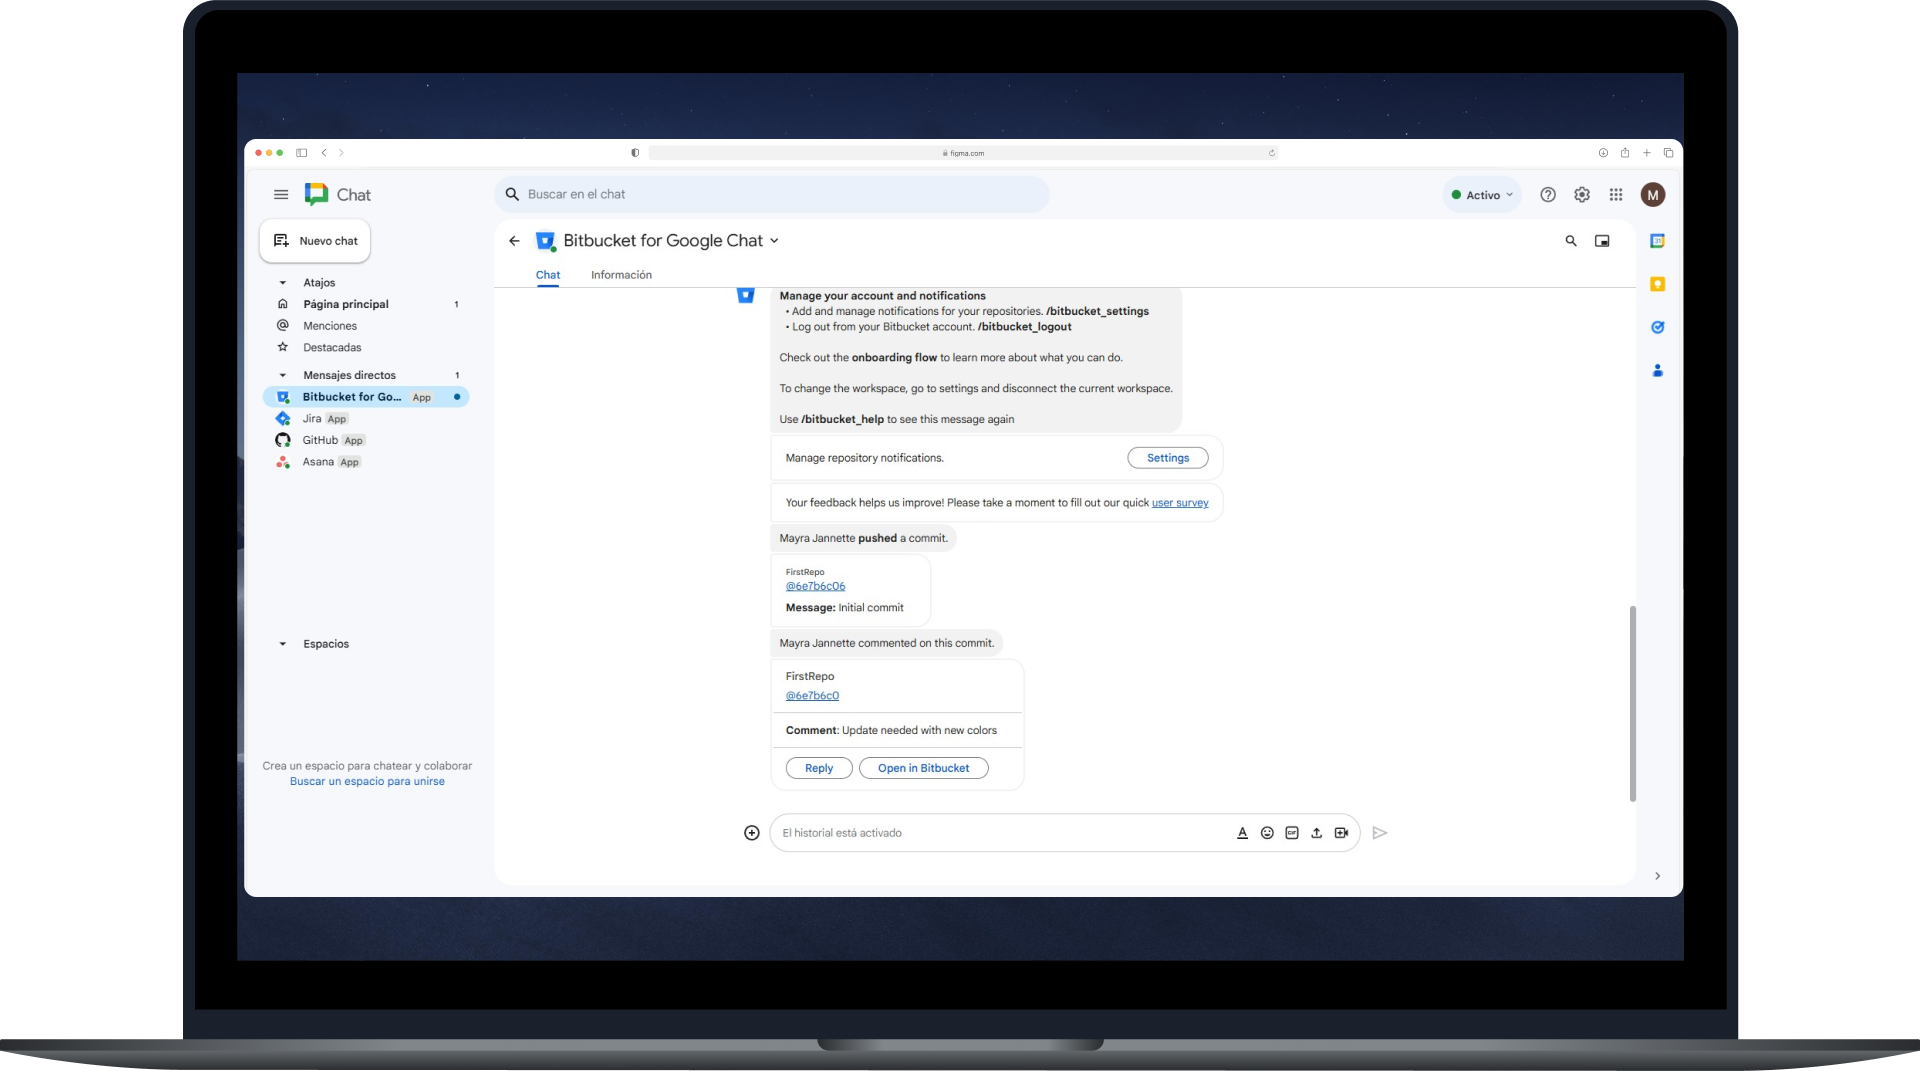Open Bitbucket for Google Chat title dropdown

(774, 241)
